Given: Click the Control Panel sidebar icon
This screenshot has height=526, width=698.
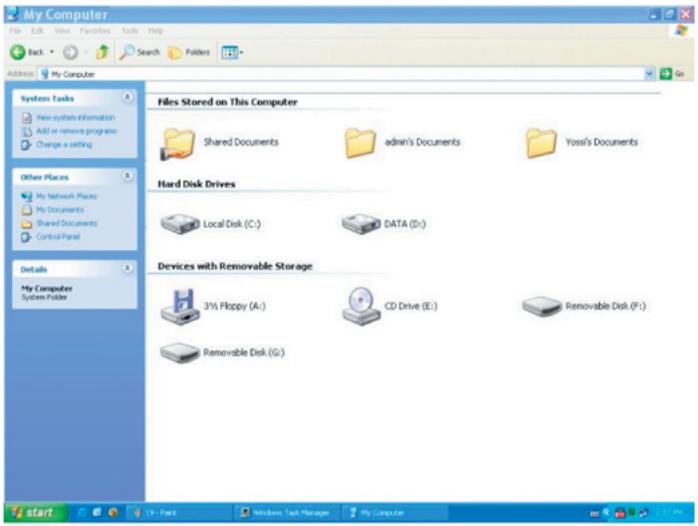Looking at the screenshot, I should tap(26, 237).
